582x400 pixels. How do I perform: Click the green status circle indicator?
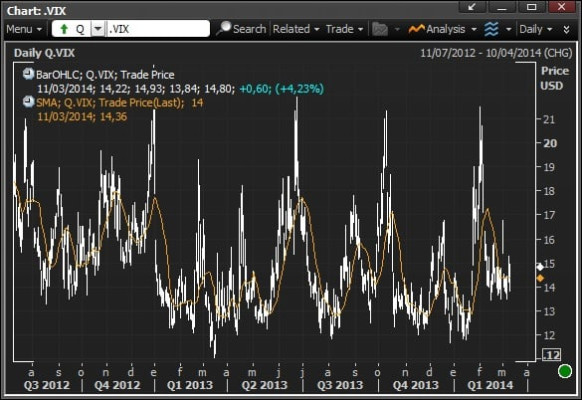pos(565,371)
